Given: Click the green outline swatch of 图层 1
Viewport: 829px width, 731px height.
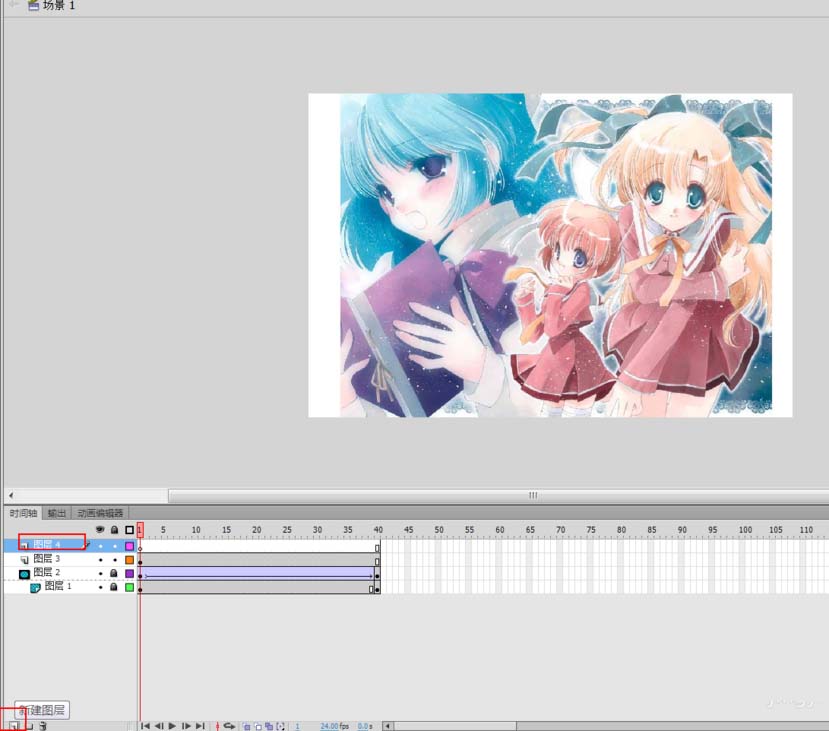Looking at the screenshot, I should point(130,587).
